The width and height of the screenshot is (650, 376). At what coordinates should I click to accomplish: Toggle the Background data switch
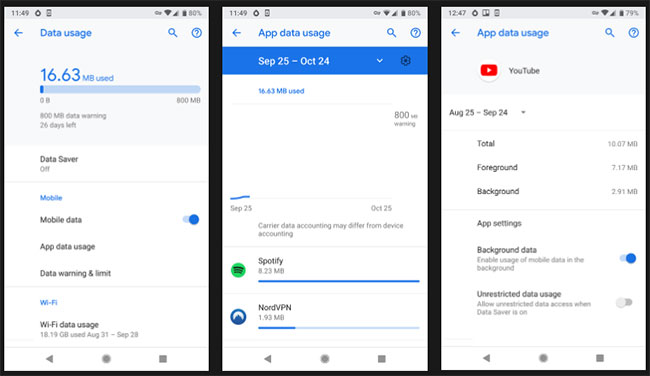coord(628,259)
